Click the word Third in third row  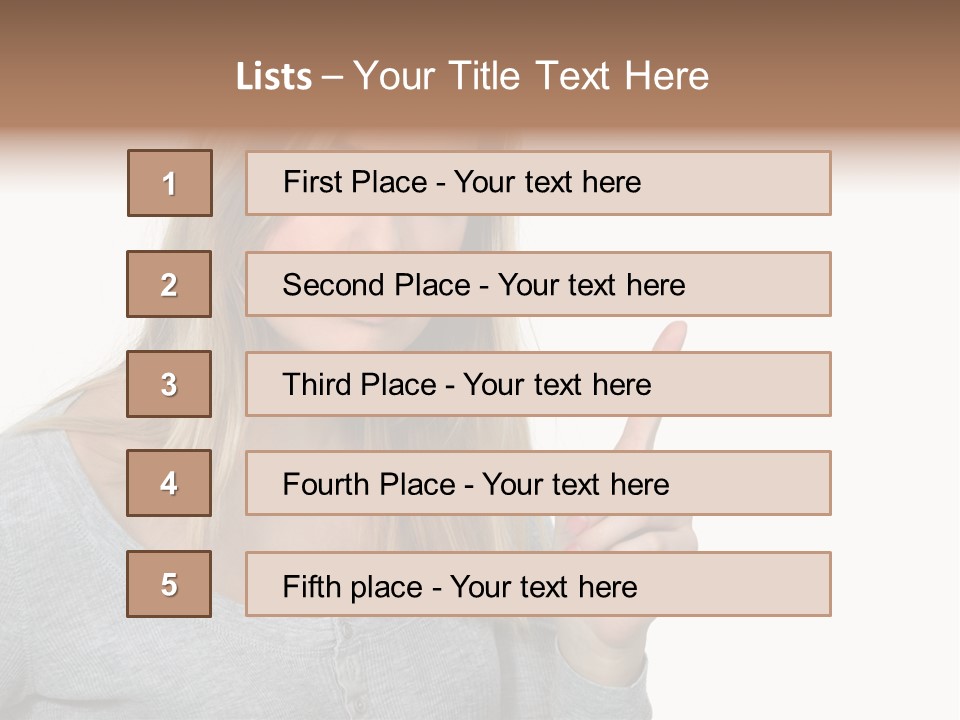click(317, 384)
